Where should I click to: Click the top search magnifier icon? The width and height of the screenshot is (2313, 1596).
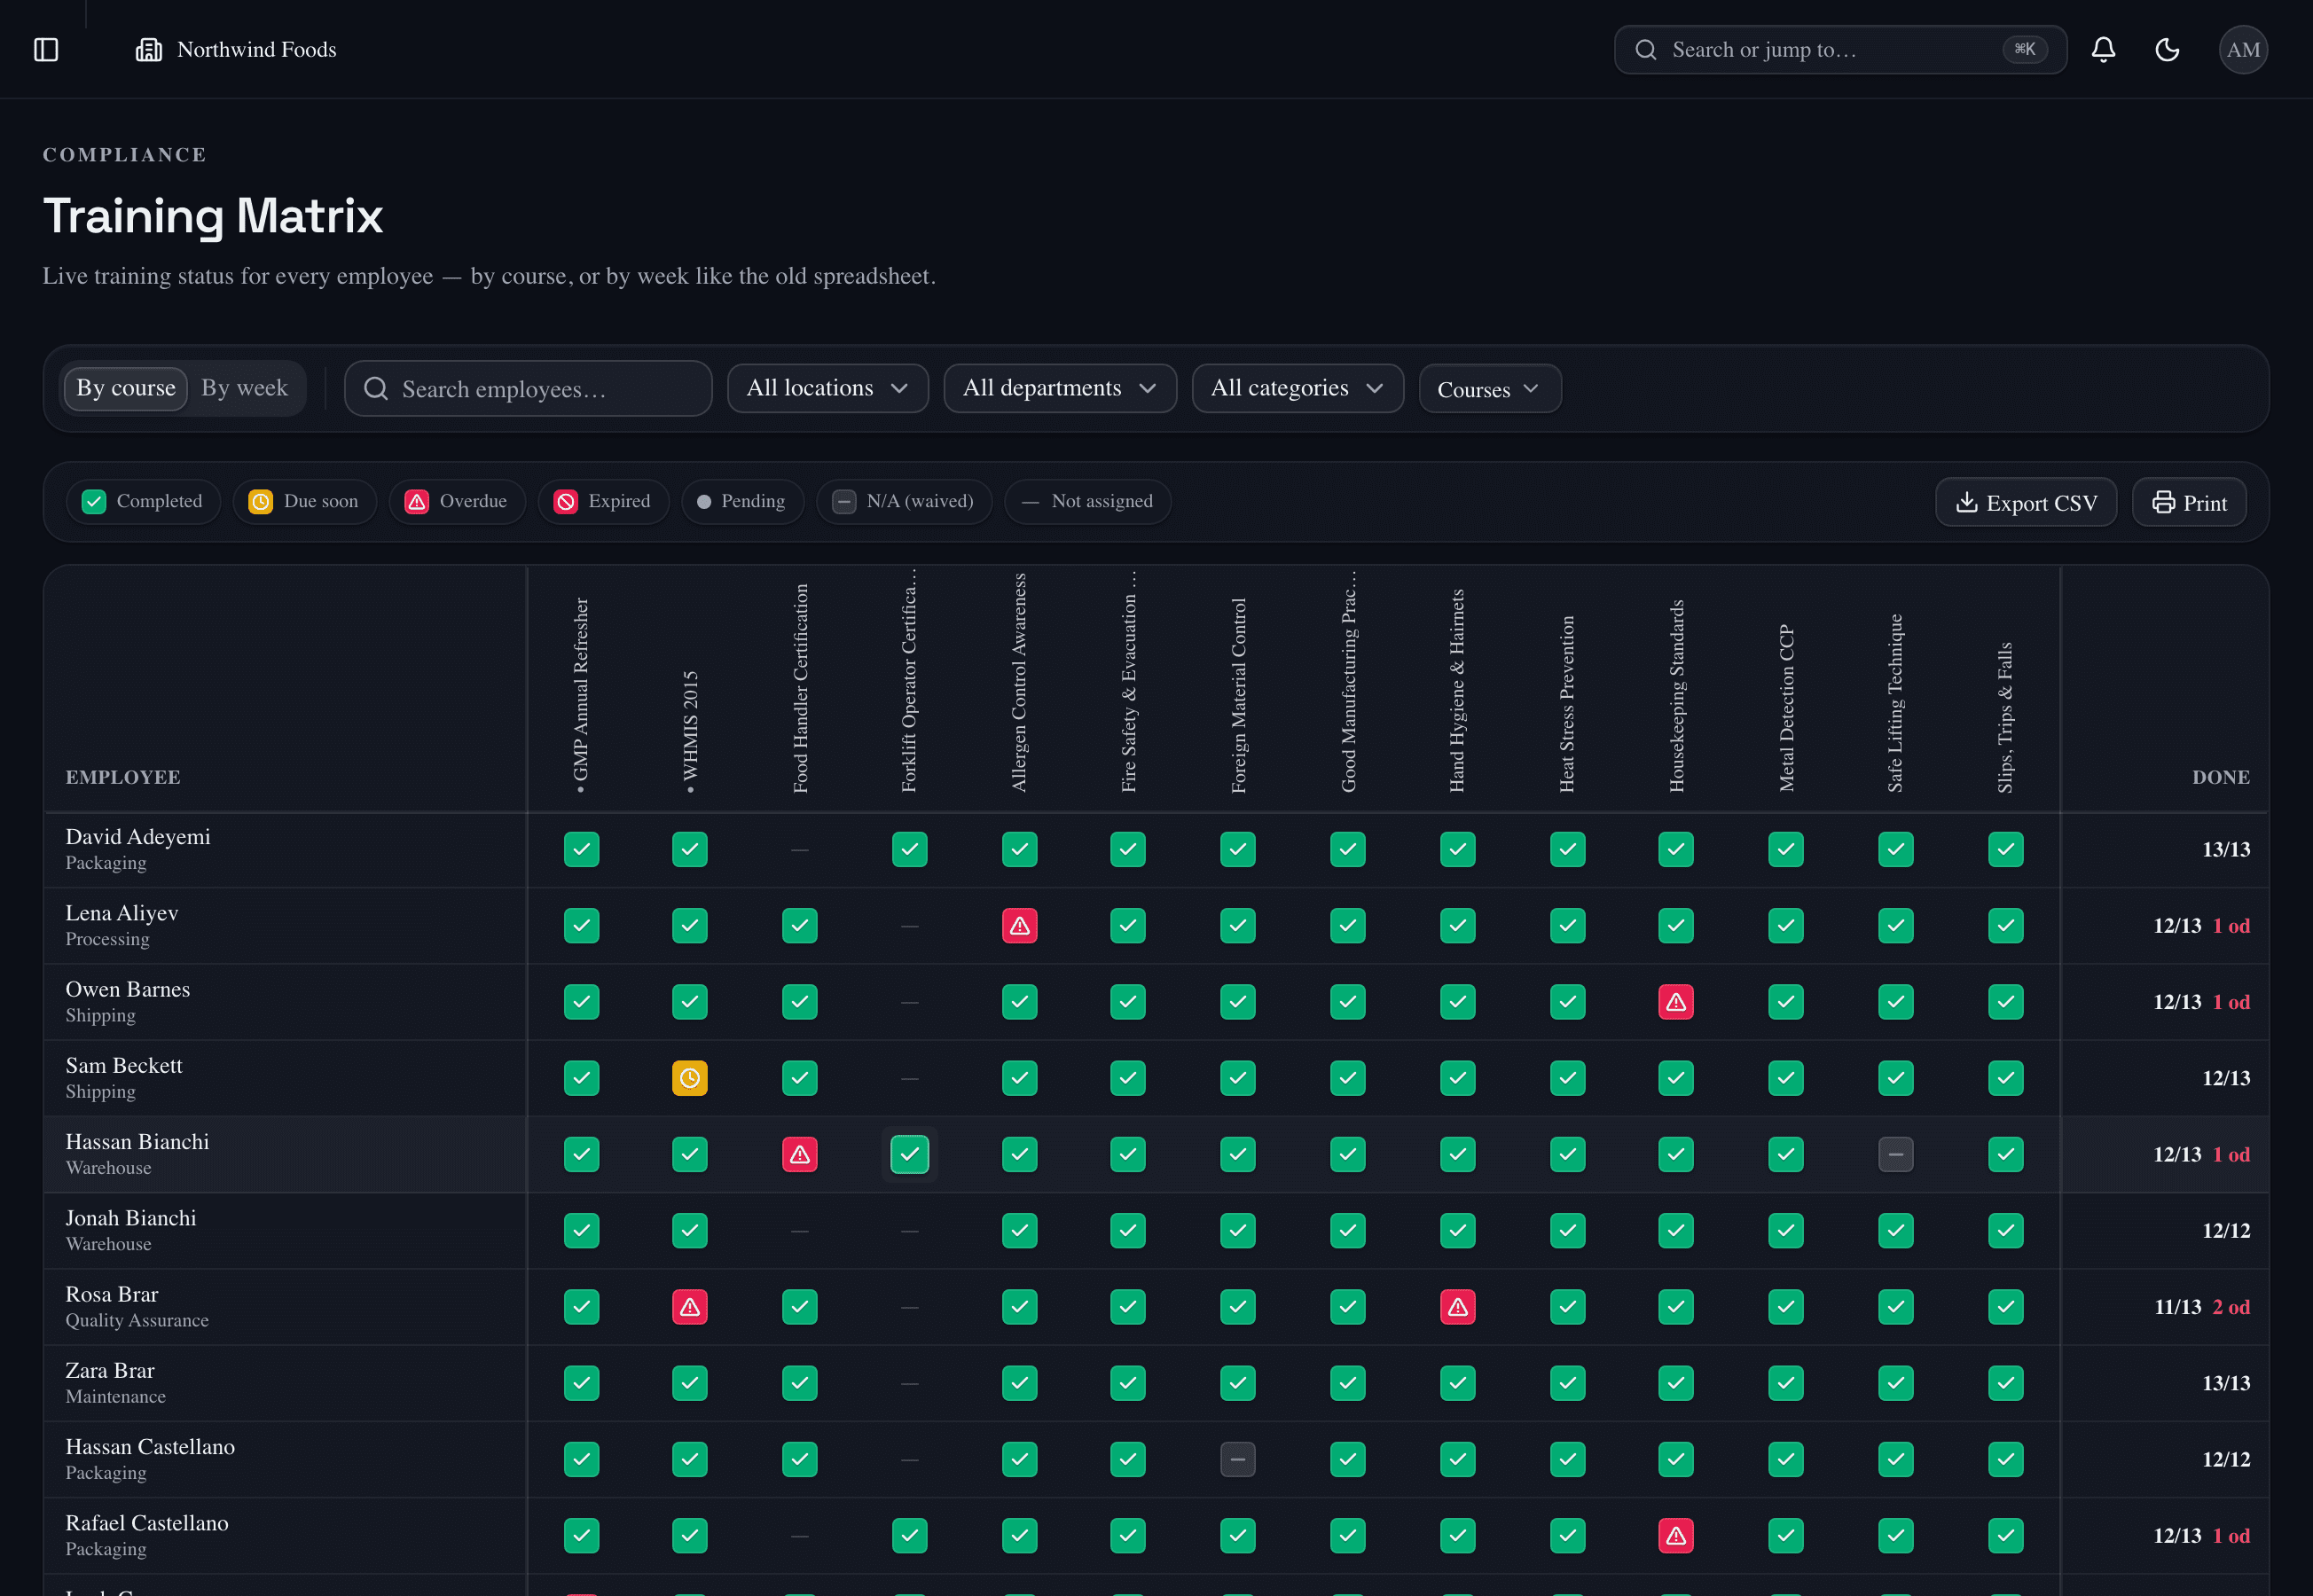1645,49
